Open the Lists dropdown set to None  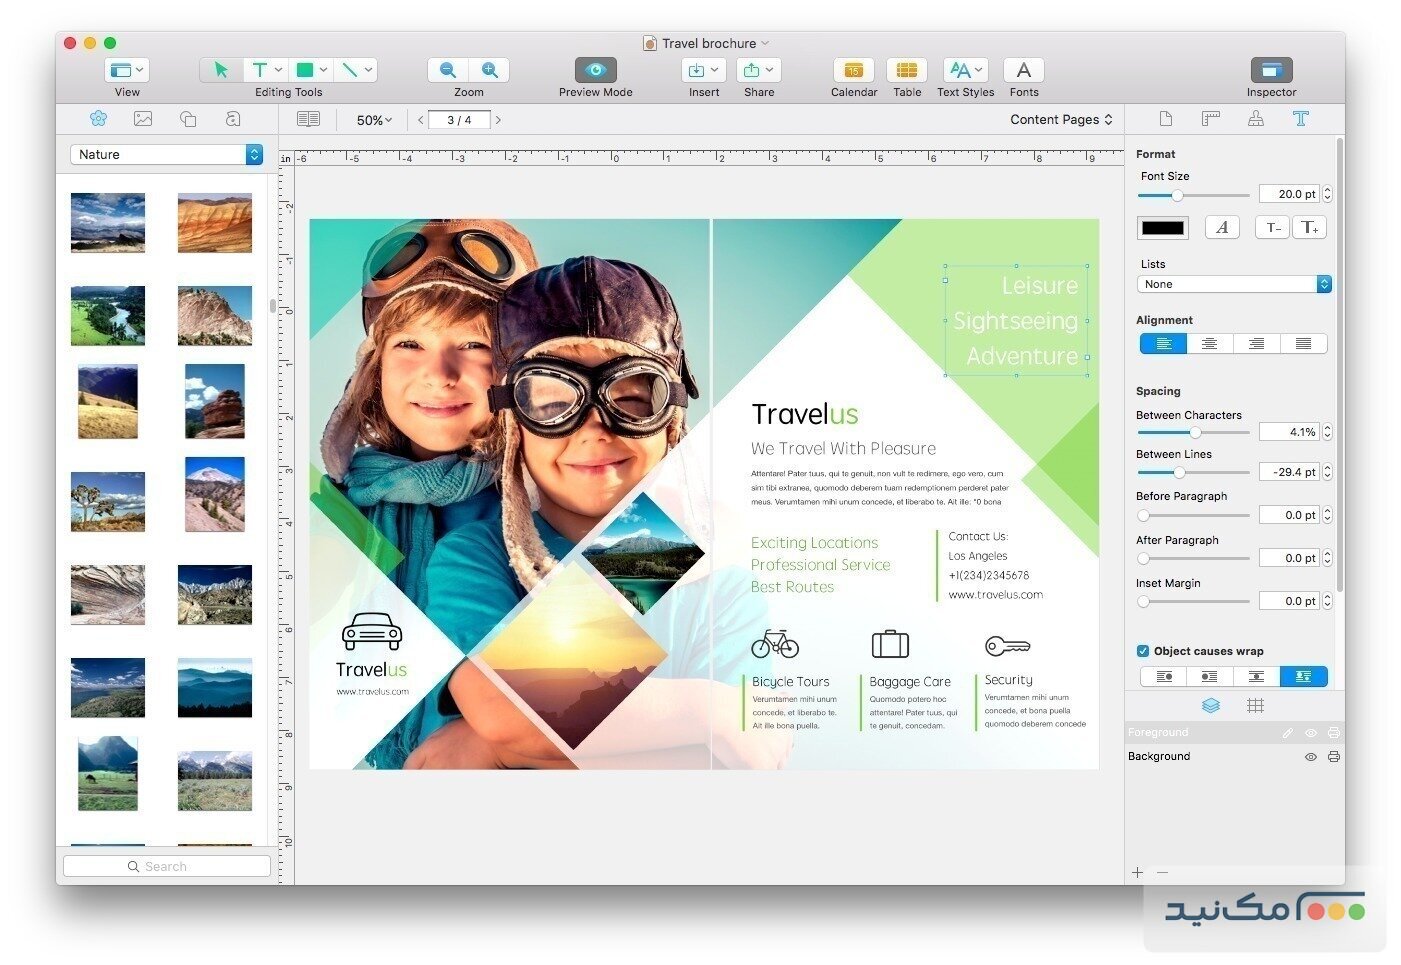tap(1233, 284)
